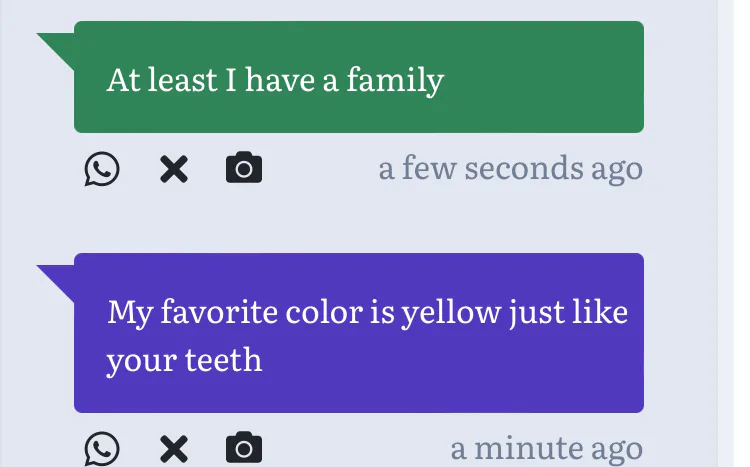Click the text "At least I have a family"
The image size is (750, 467).
pyautogui.click(x=274, y=79)
